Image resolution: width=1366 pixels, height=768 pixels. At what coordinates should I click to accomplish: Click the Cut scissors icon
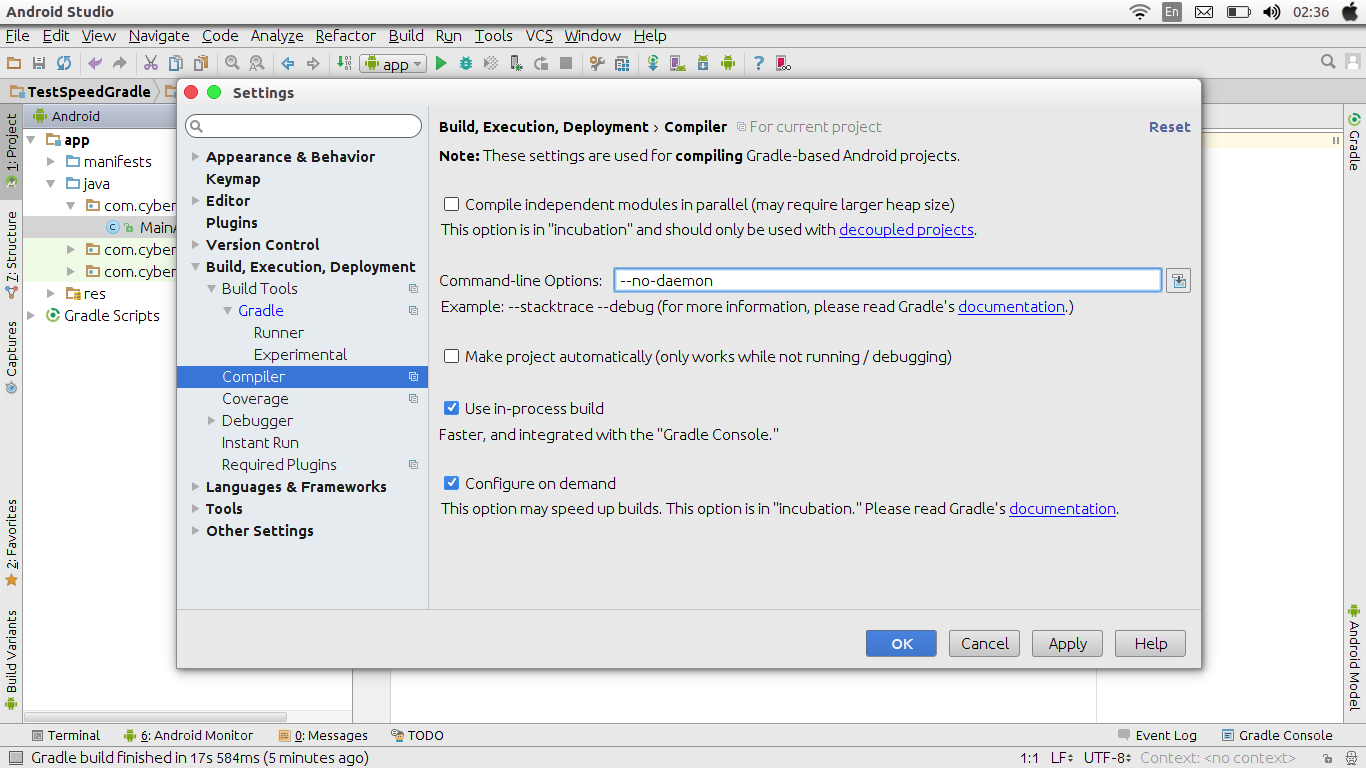tap(150, 63)
